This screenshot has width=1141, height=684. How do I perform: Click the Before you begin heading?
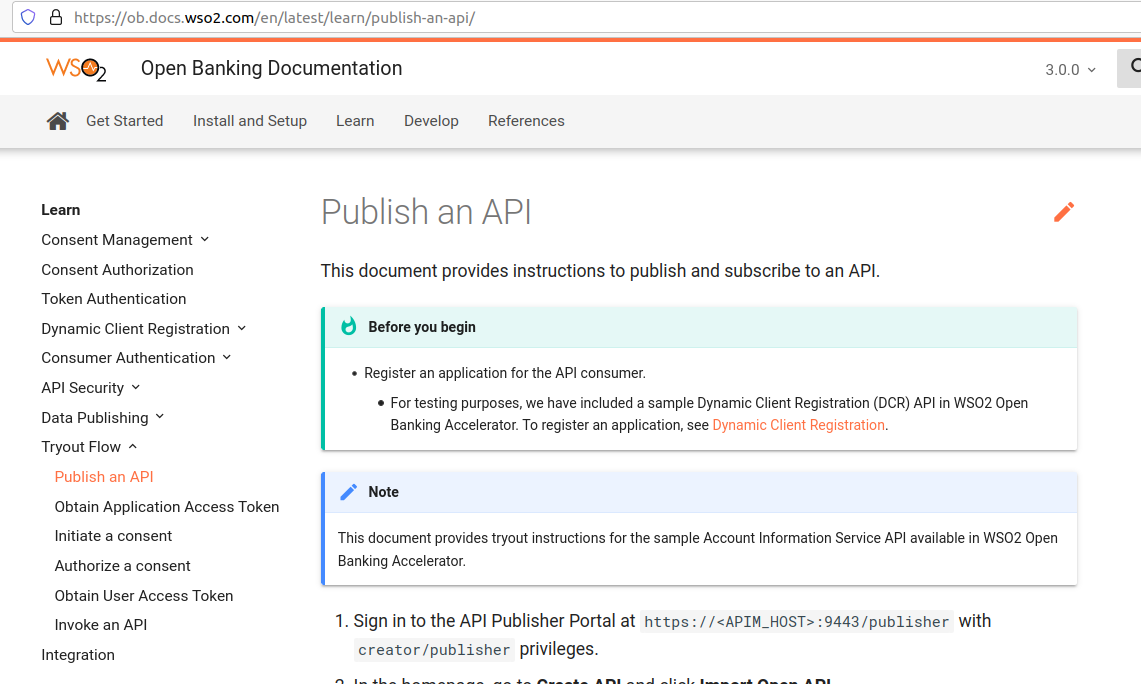coord(422,327)
